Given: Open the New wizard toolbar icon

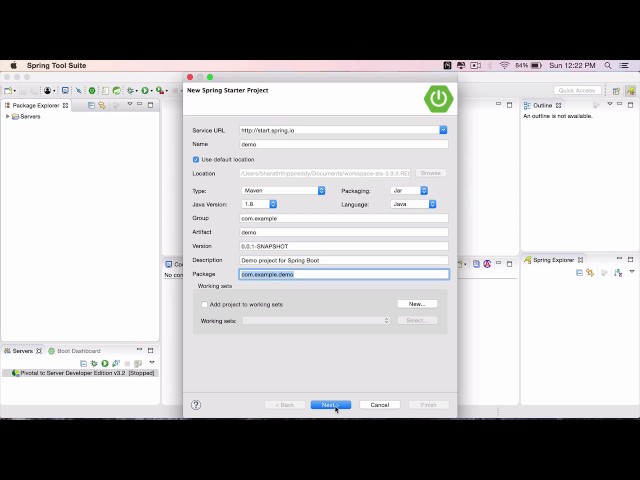Looking at the screenshot, I should [x=8, y=91].
